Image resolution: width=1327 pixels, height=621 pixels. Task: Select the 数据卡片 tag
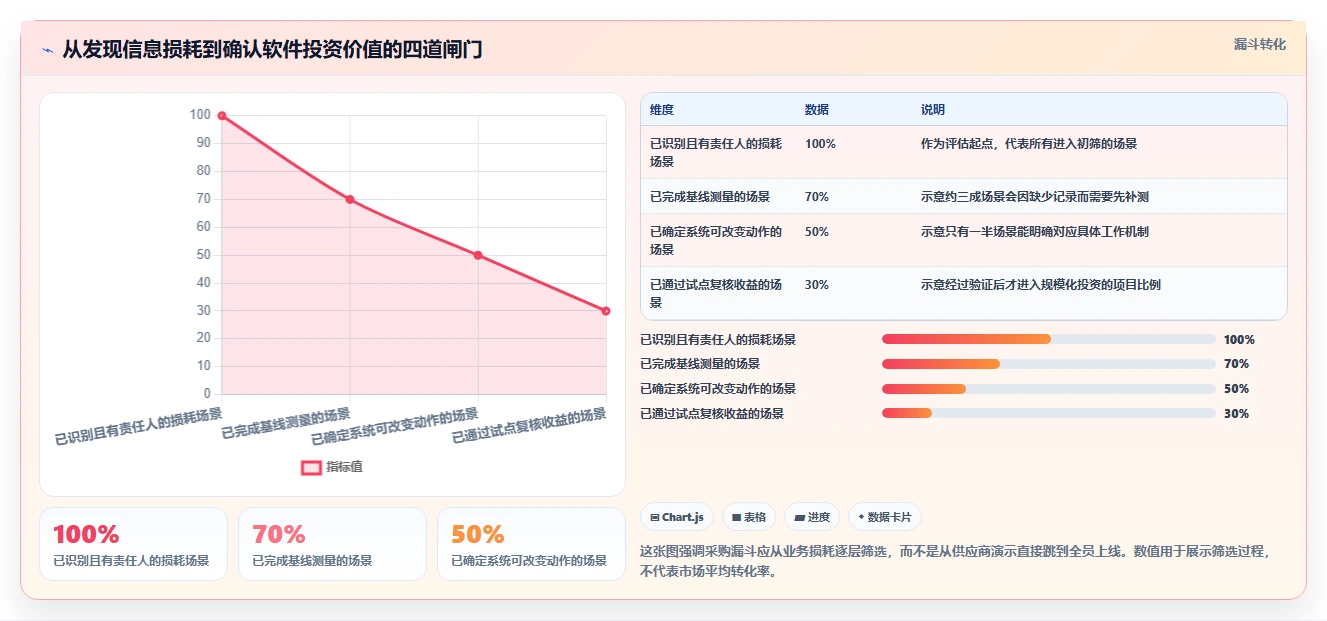pyautogui.click(x=884, y=517)
